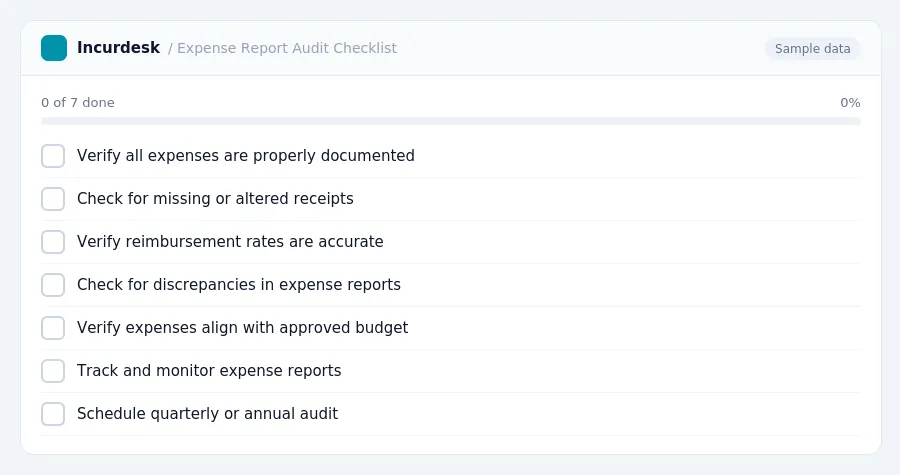Click the text 'Verify all expenses are properly documented'
This screenshot has height=475, width=900.
[246, 155]
